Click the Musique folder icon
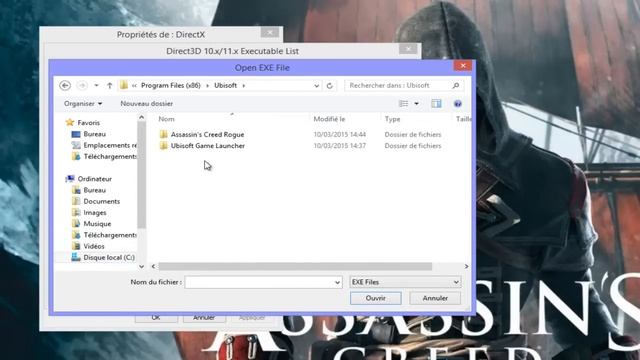 pos(76,224)
